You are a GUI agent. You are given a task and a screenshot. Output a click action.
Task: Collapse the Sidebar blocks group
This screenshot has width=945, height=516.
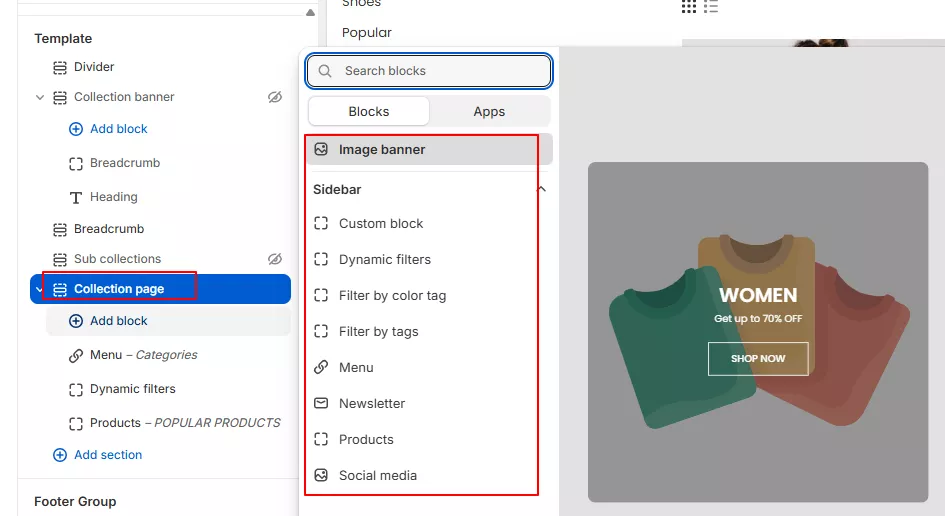[x=541, y=189]
